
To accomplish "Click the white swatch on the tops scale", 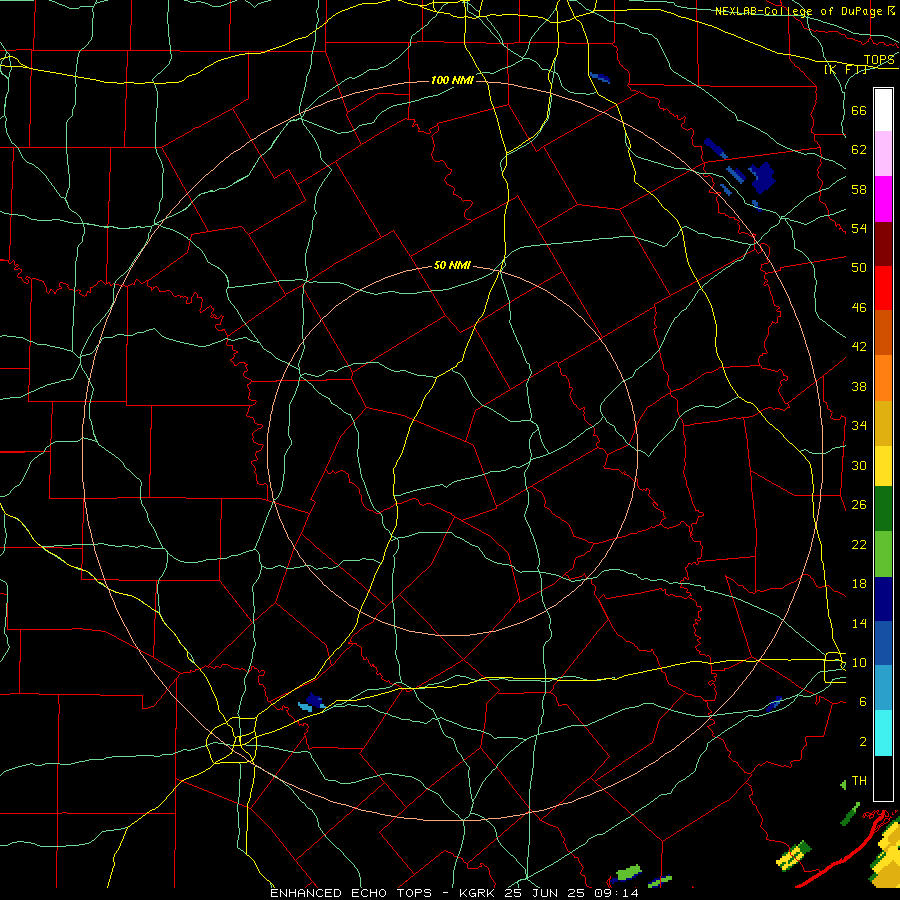I will [x=883, y=110].
